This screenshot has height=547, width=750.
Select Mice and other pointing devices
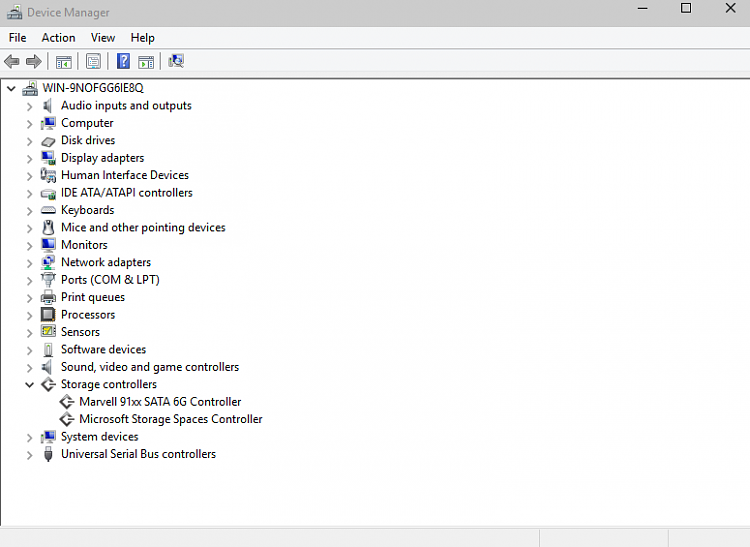tap(143, 228)
